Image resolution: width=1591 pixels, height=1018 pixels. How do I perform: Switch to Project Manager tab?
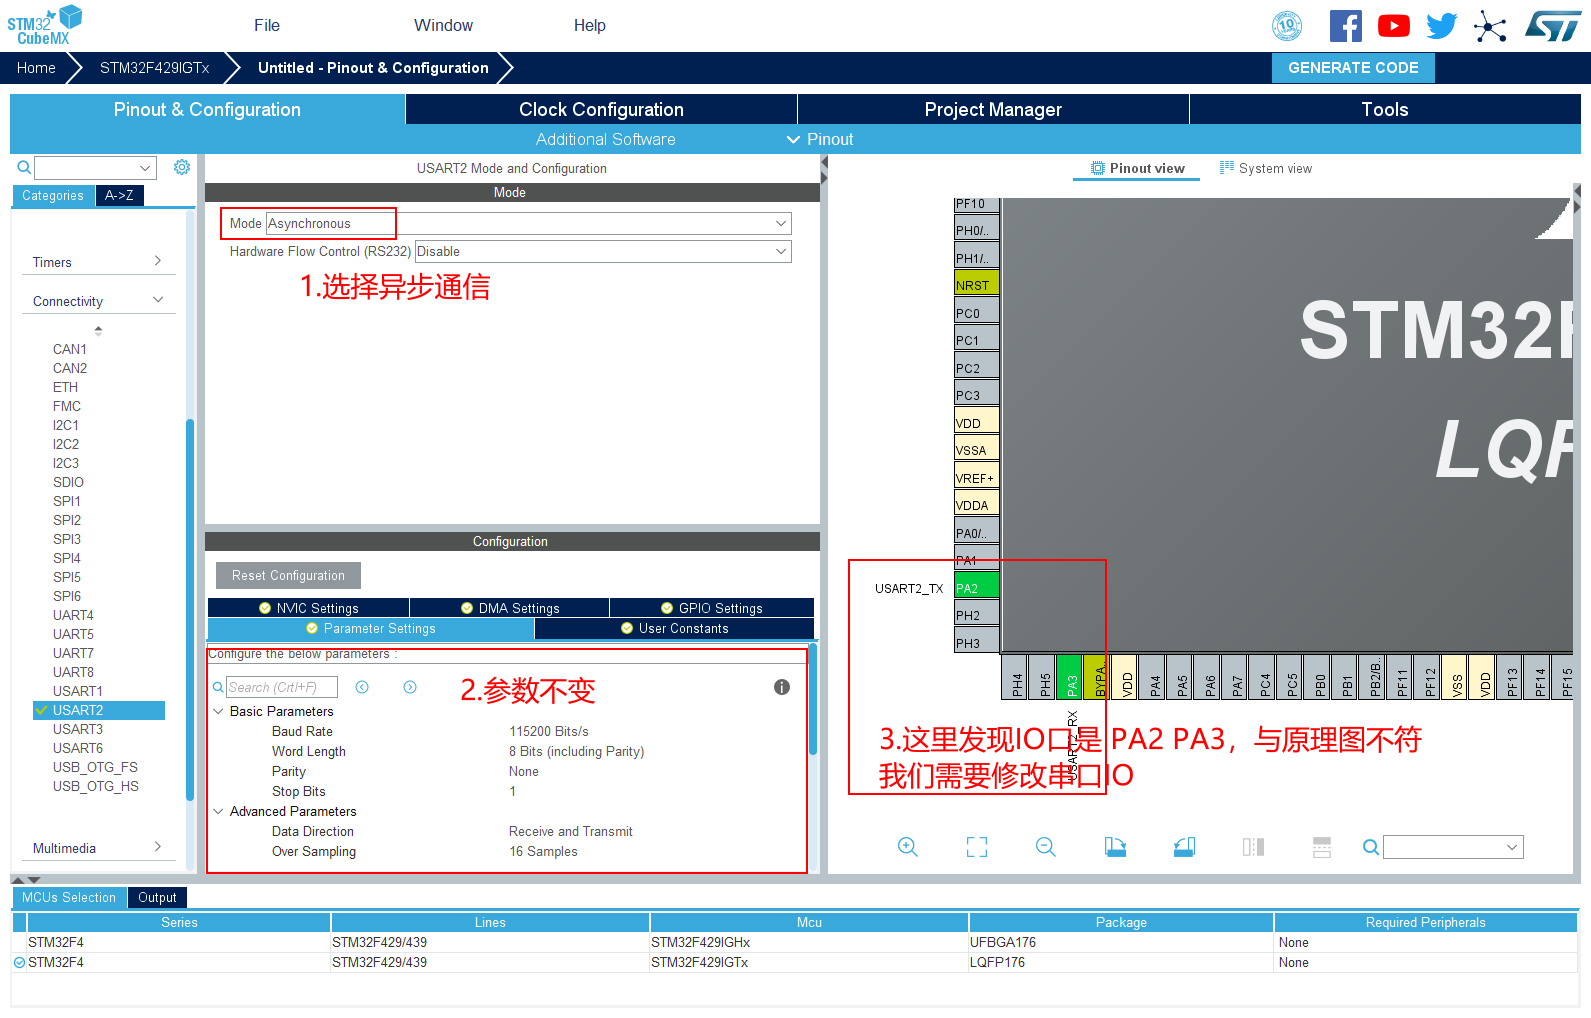click(993, 109)
